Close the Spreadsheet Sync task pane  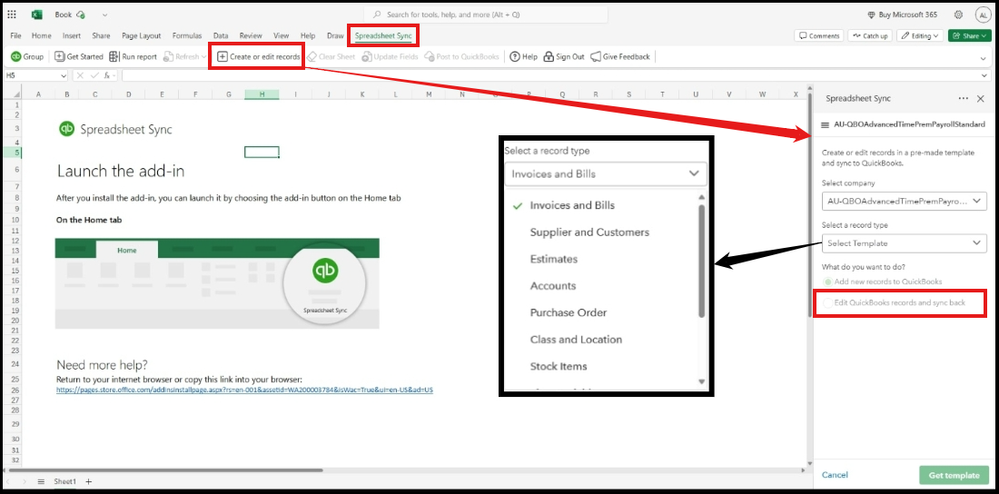click(981, 99)
